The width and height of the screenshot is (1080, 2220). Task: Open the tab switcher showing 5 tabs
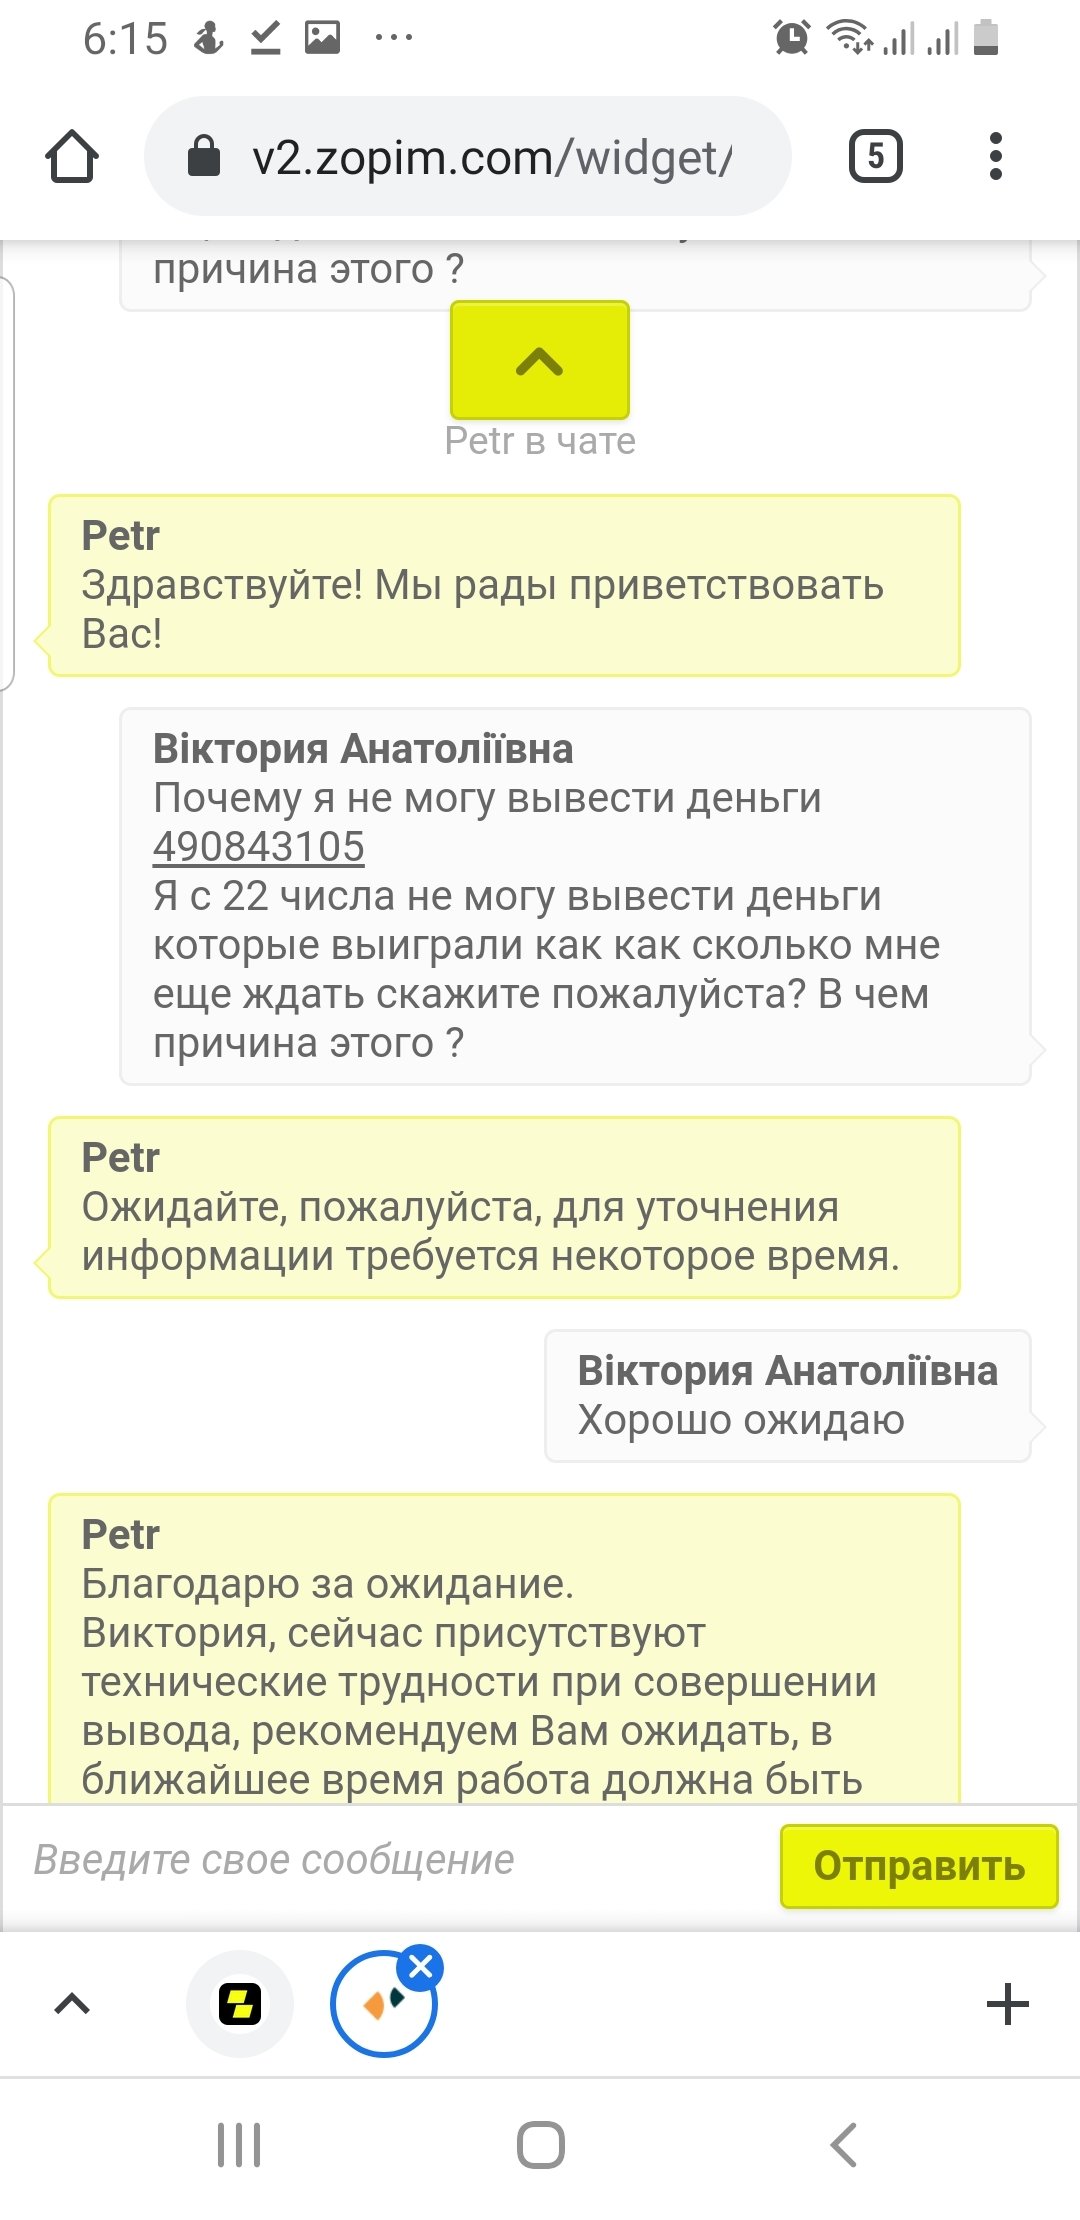tap(875, 157)
